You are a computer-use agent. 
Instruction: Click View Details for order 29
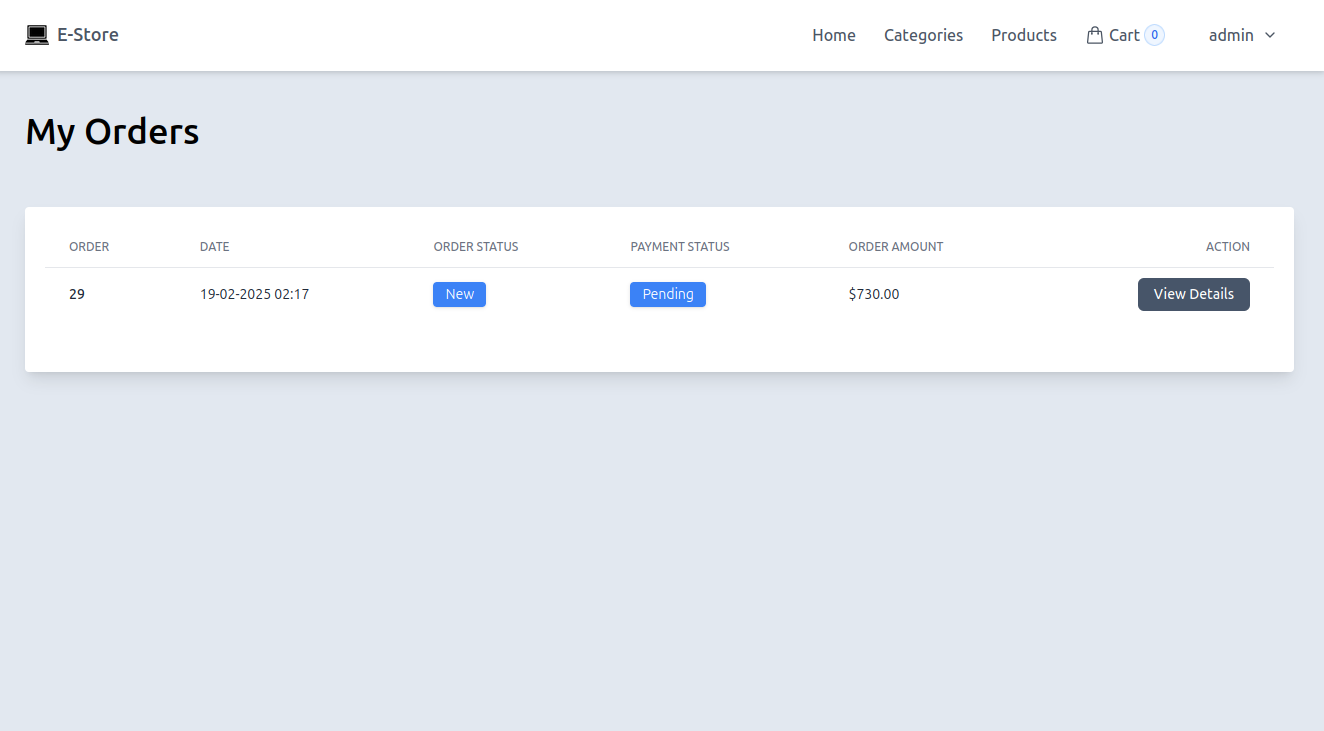(1193, 294)
